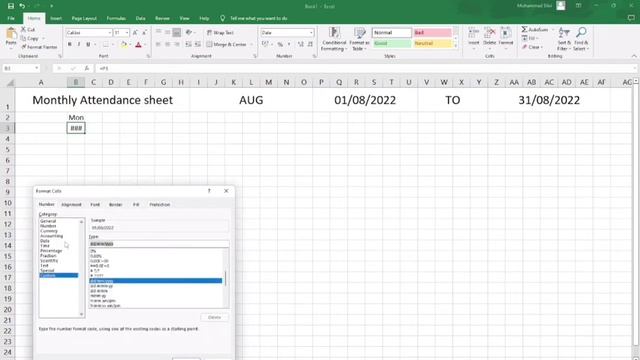Click the Insert cells button
Screen dimensions: 640x360
[473, 38]
